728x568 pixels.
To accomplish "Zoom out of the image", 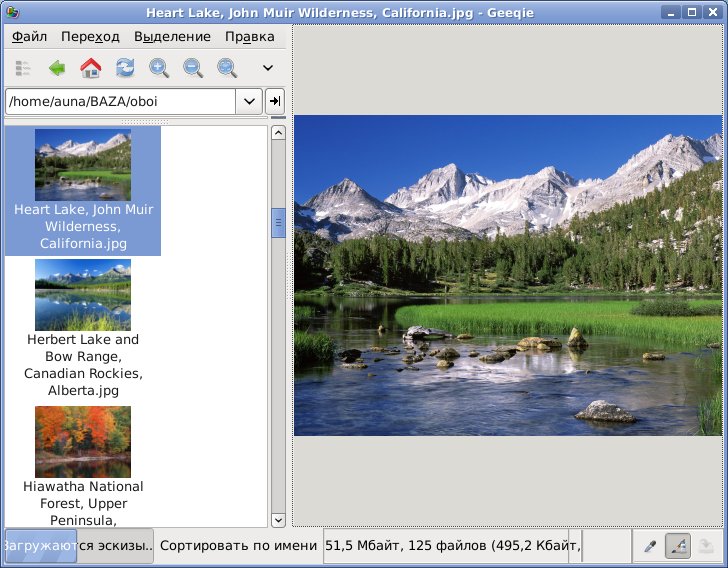I will 193,68.
